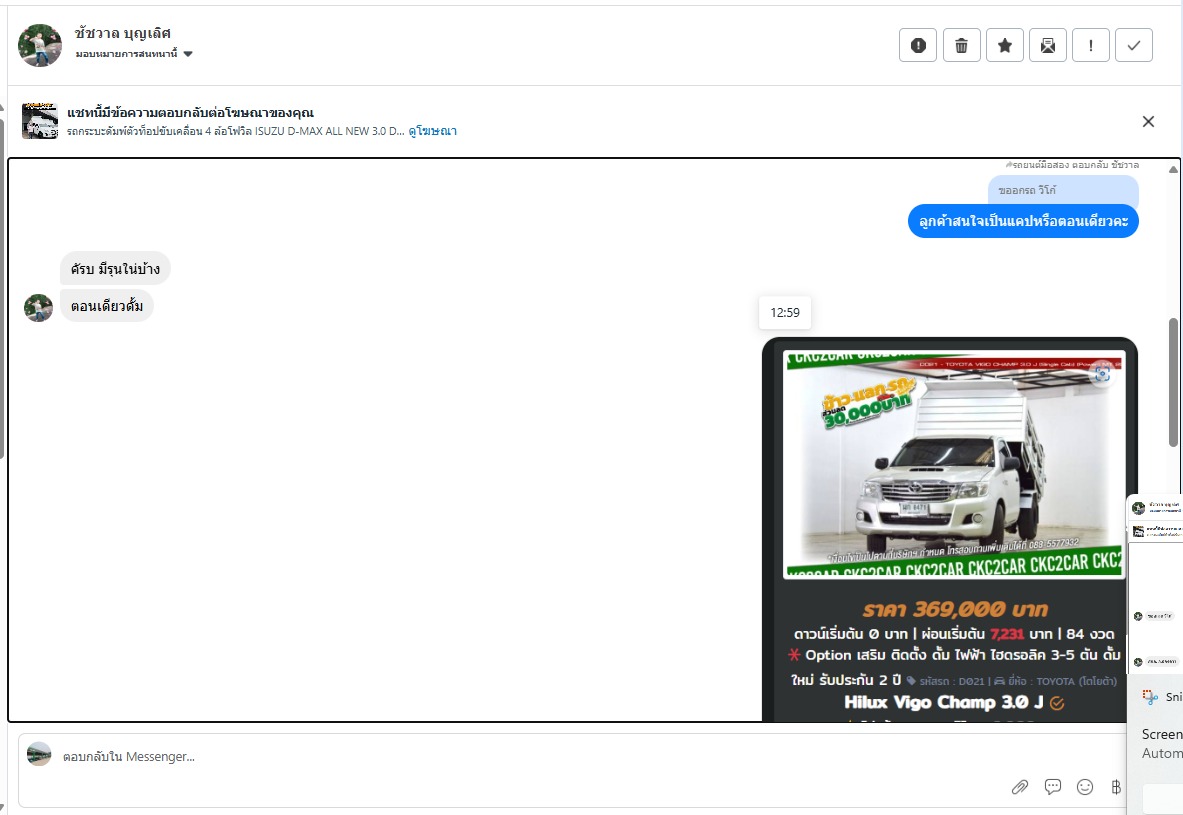1183x815 pixels.
Task: Click the Snipping Tool icon in notification
Action: (x=1150, y=697)
